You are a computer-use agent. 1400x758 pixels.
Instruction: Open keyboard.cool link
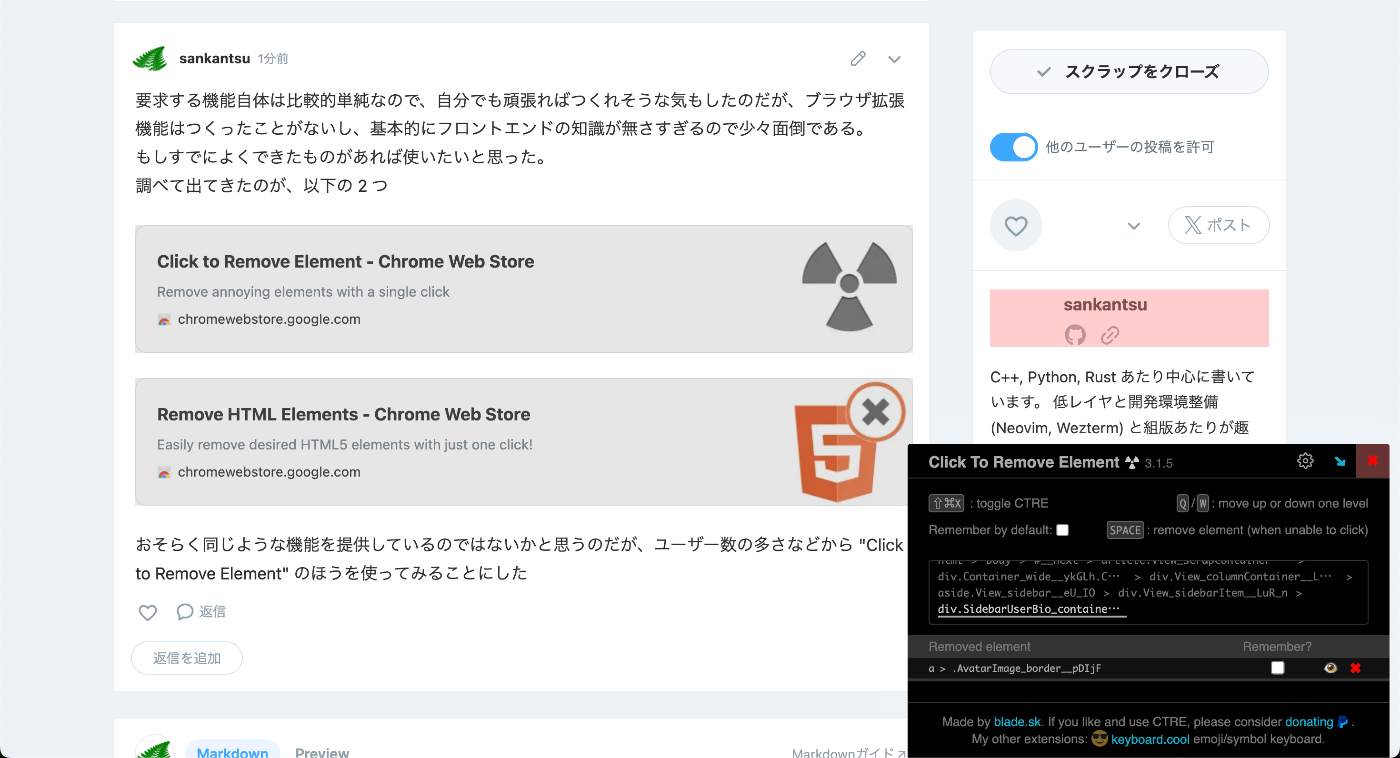(x=1150, y=739)
